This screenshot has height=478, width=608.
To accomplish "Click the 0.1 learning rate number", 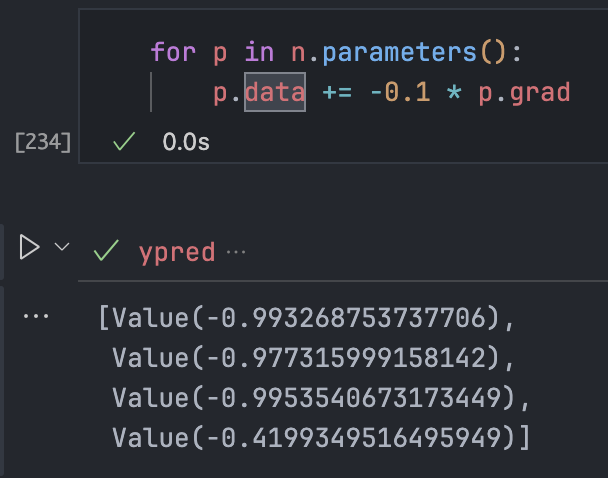I will click(x=418, y=93).
